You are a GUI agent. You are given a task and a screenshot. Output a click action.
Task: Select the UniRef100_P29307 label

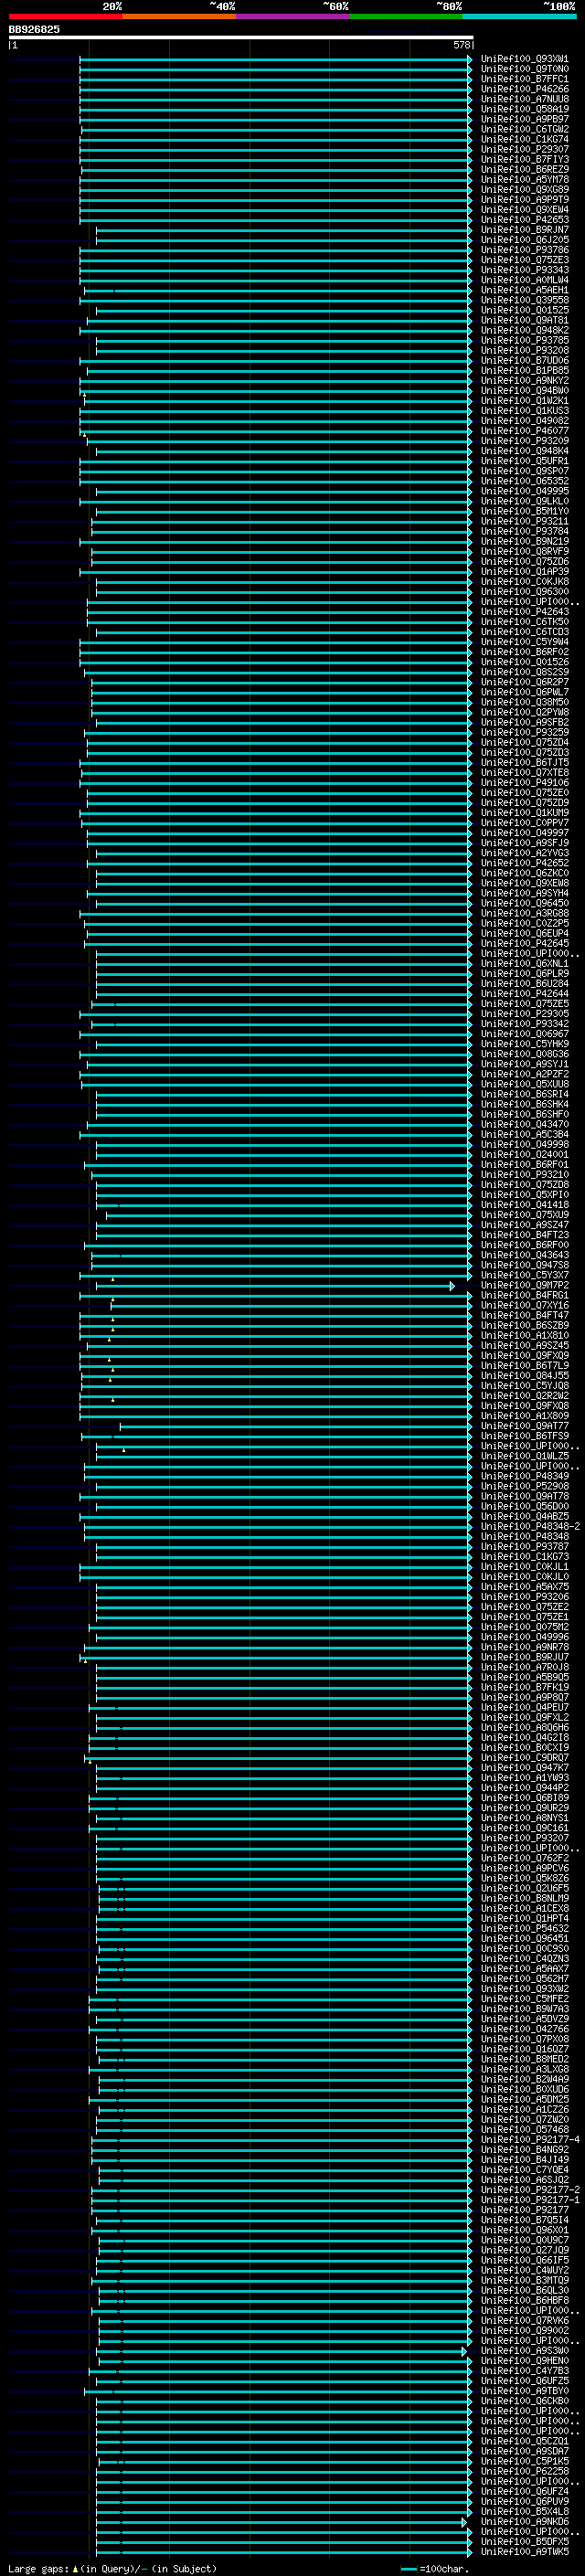pyautogui.click(x=525, y=149)
